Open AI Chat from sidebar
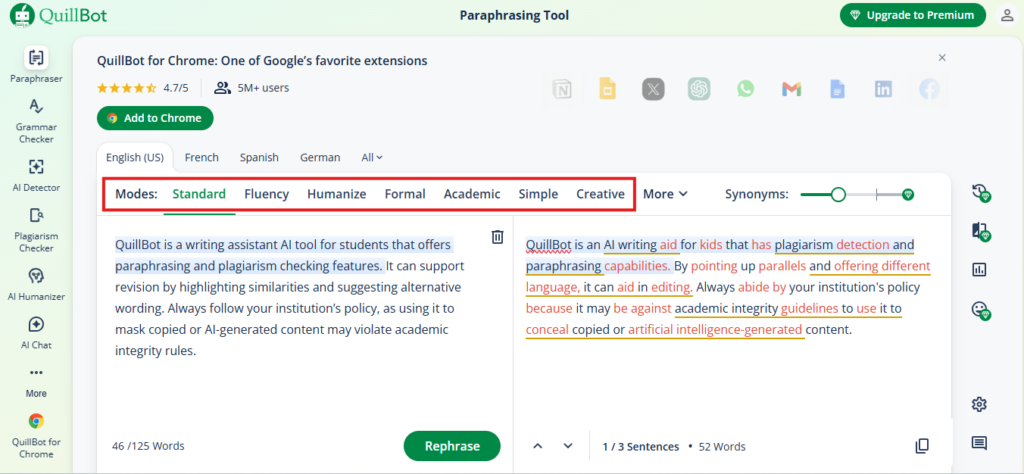Viewport: 1024px width, 474px height. (x=36, y=333)
